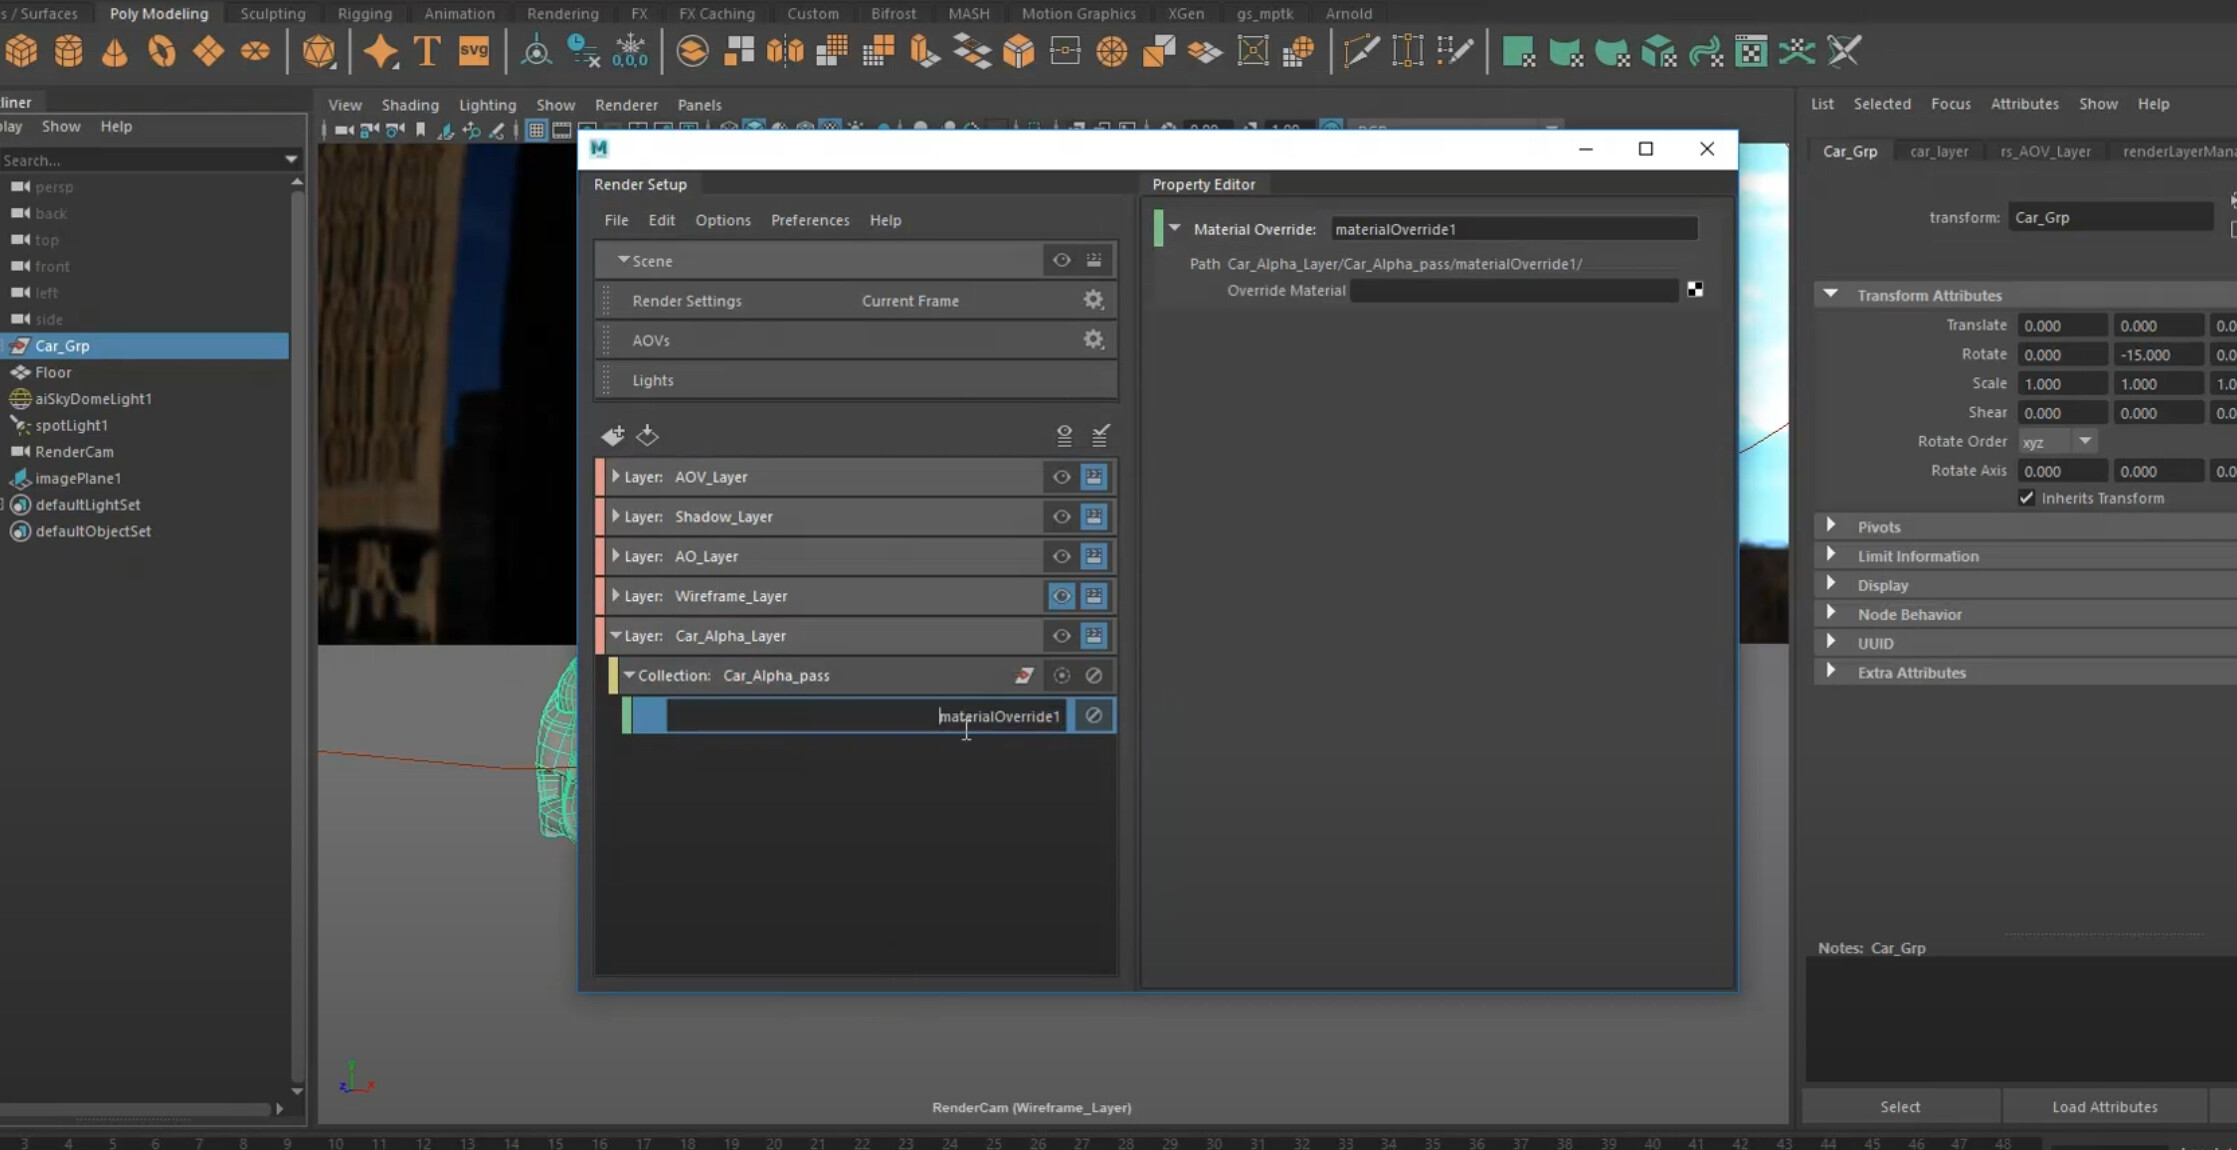Screen dimensions: 2237x1150
Task: Select the Platonic Solids tool
Action: click(x=320, y=50)
